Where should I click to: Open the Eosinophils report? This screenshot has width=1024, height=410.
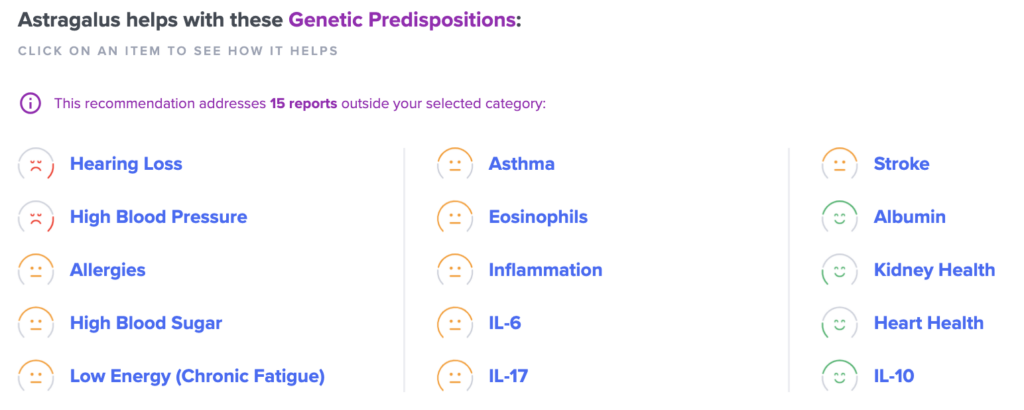(538, 217)
